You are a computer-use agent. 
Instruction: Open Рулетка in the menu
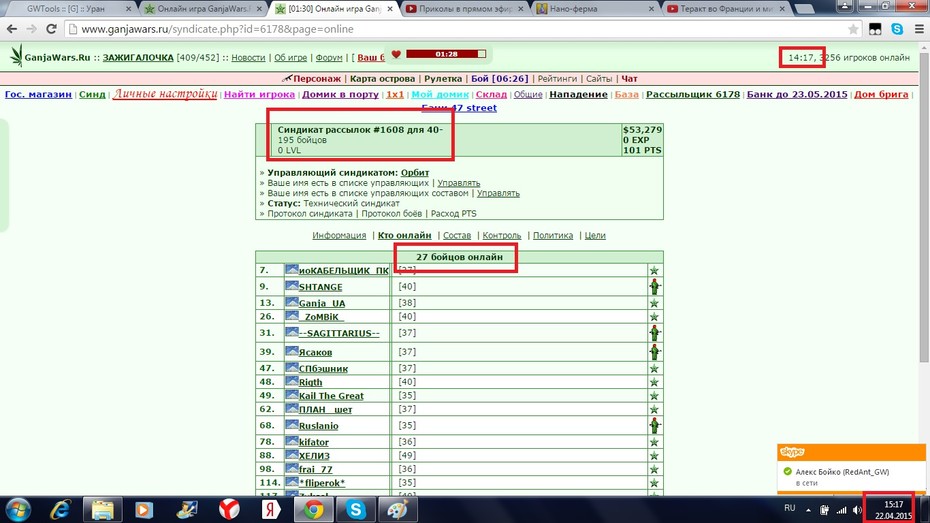443,78
